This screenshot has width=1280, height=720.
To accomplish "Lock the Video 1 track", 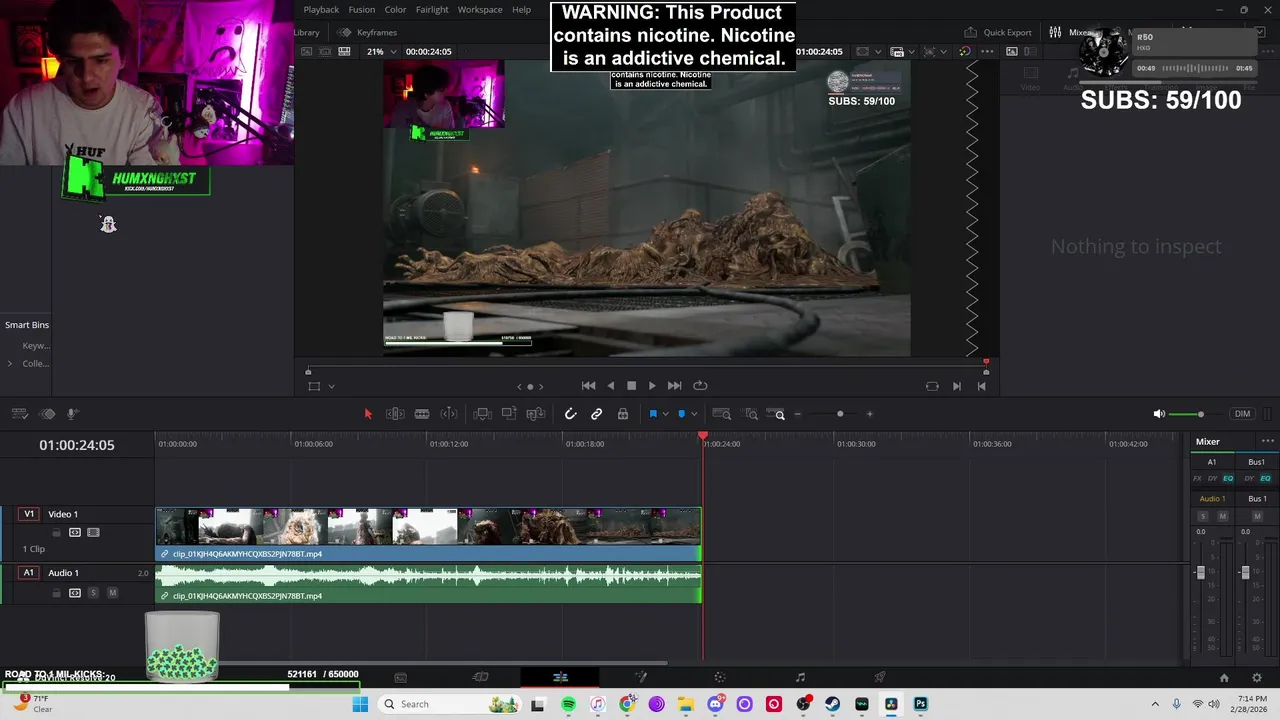I will 56,533.
